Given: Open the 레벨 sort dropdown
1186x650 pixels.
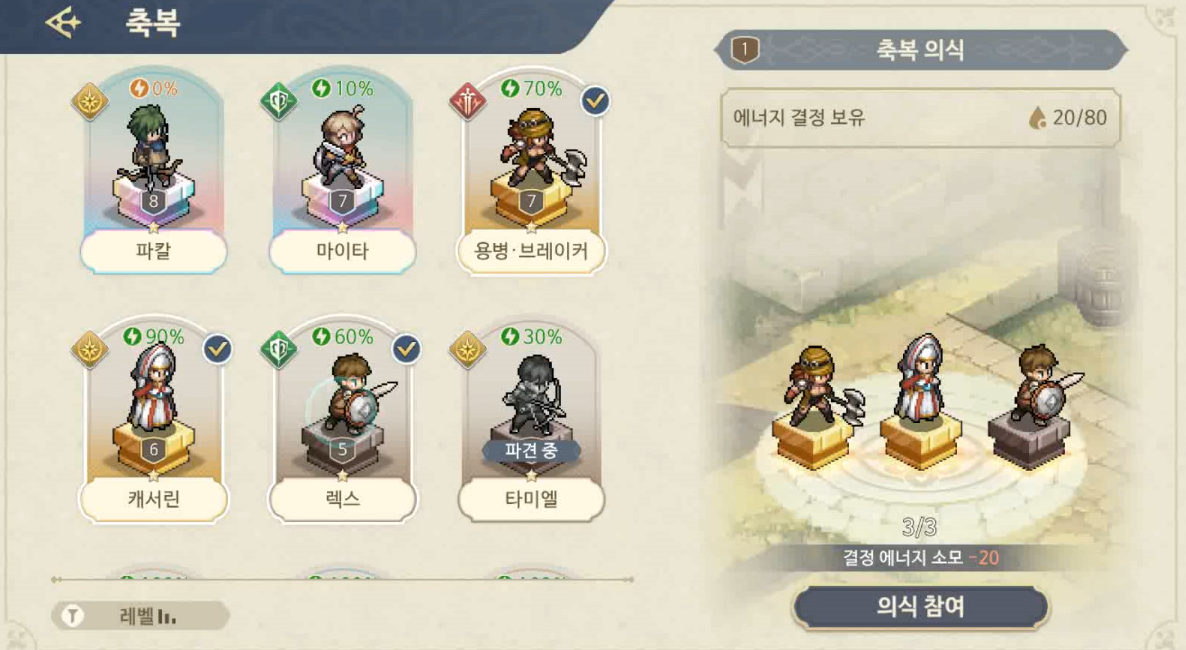Looking at the screenshot, I should pos(141,616).
